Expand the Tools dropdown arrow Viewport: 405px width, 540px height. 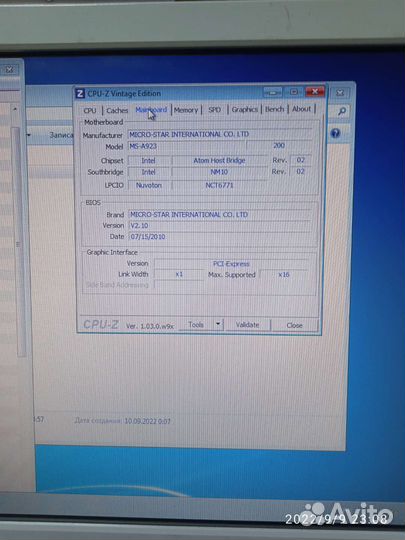[x=218, y=324]
